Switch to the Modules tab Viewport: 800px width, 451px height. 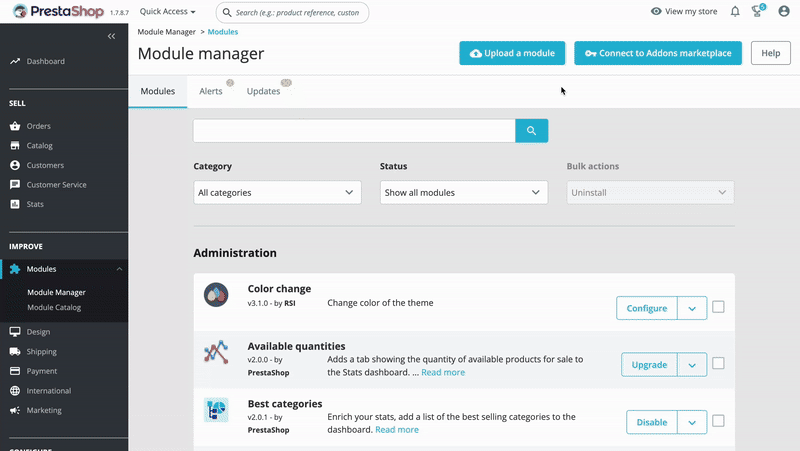pos(158,91)
